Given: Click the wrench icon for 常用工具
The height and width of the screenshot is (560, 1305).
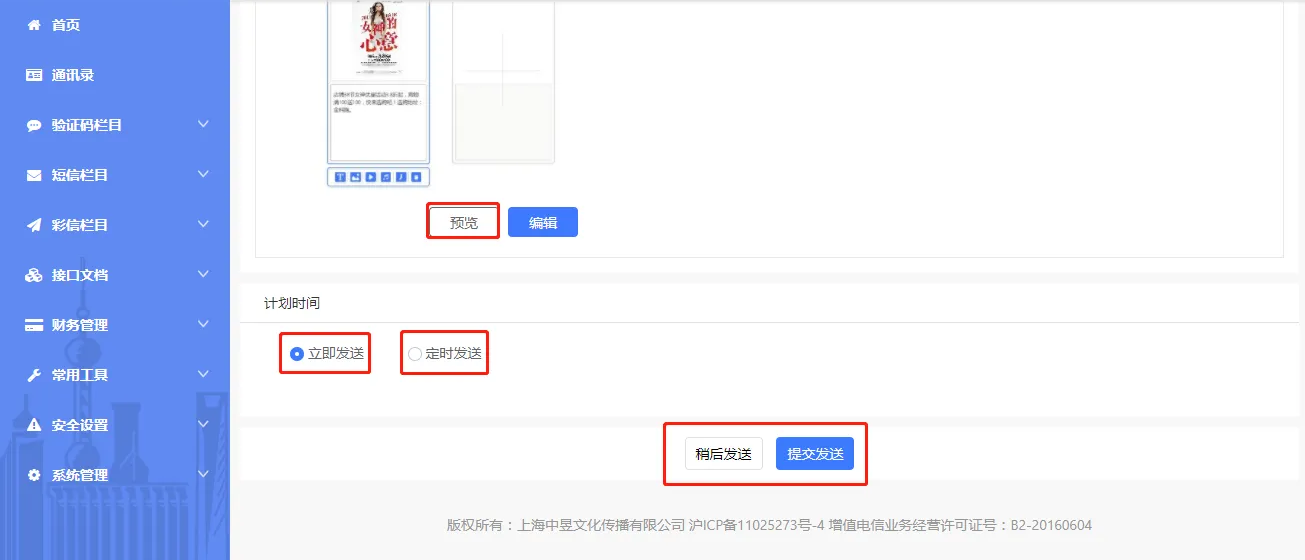Looking at the screenshot, I should 34,375.
